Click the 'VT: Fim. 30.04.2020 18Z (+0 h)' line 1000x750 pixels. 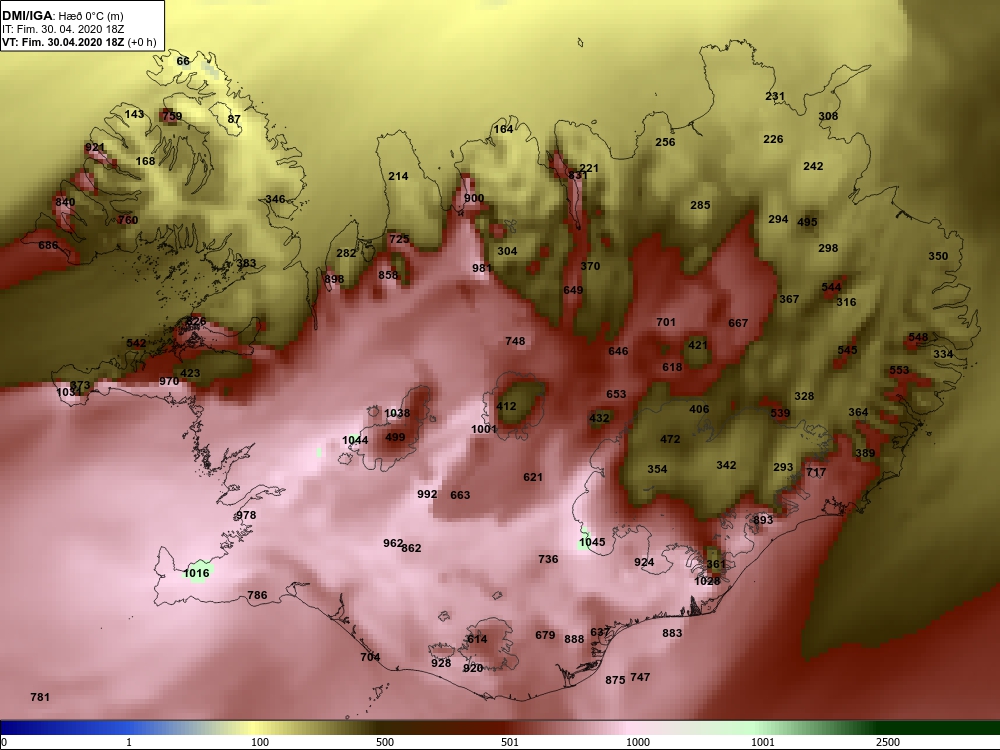78,42
